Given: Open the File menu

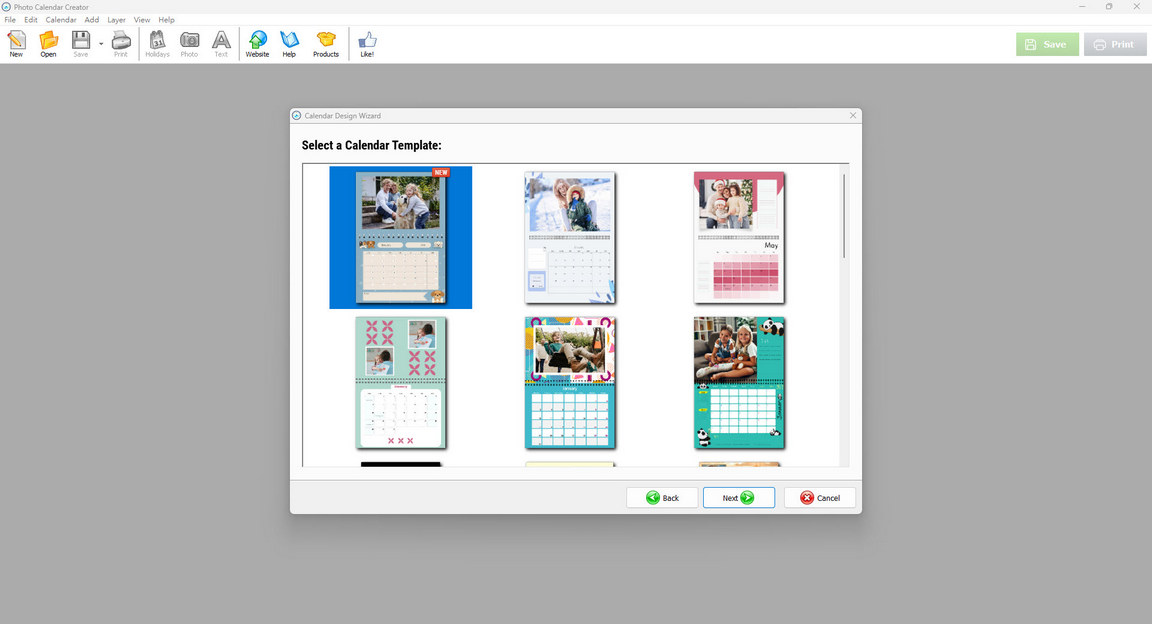Looking at the screenshot, I should coord(10,20).
